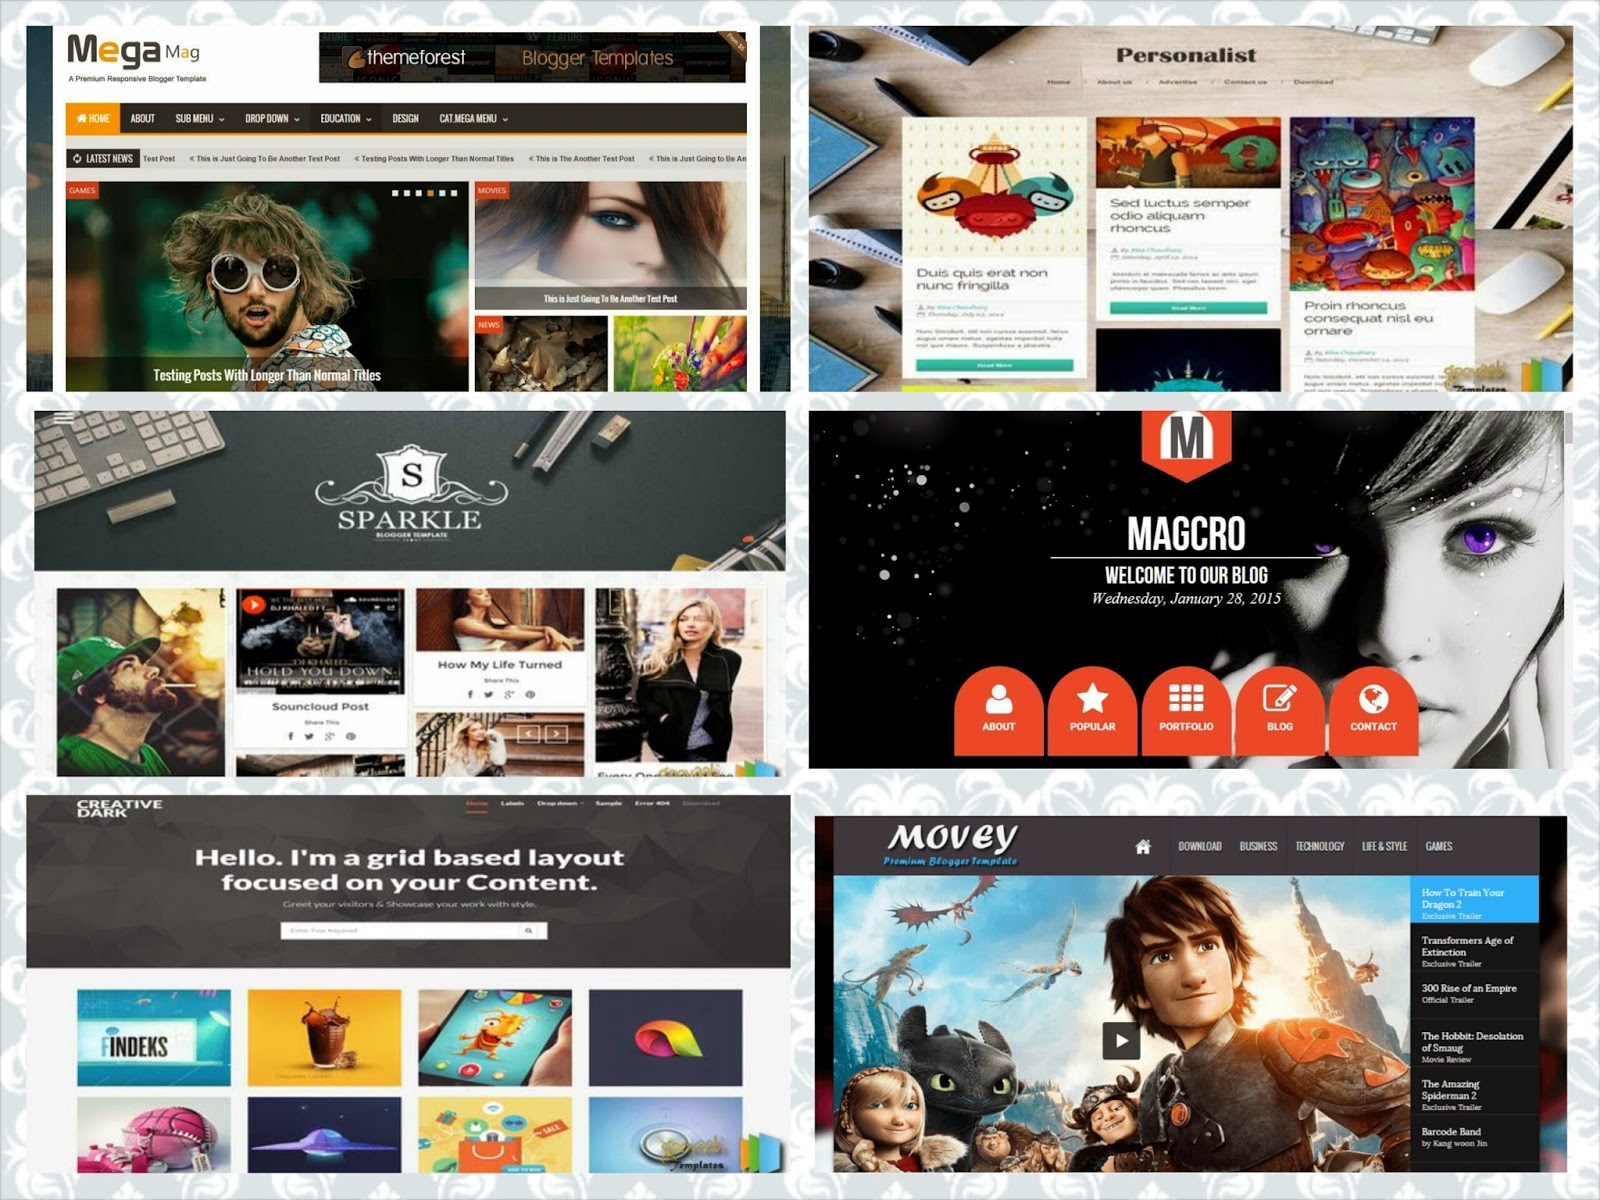Open the Findeks portfolio thumbnail
The image size is (1600, 1200).
pos(154,1037)
